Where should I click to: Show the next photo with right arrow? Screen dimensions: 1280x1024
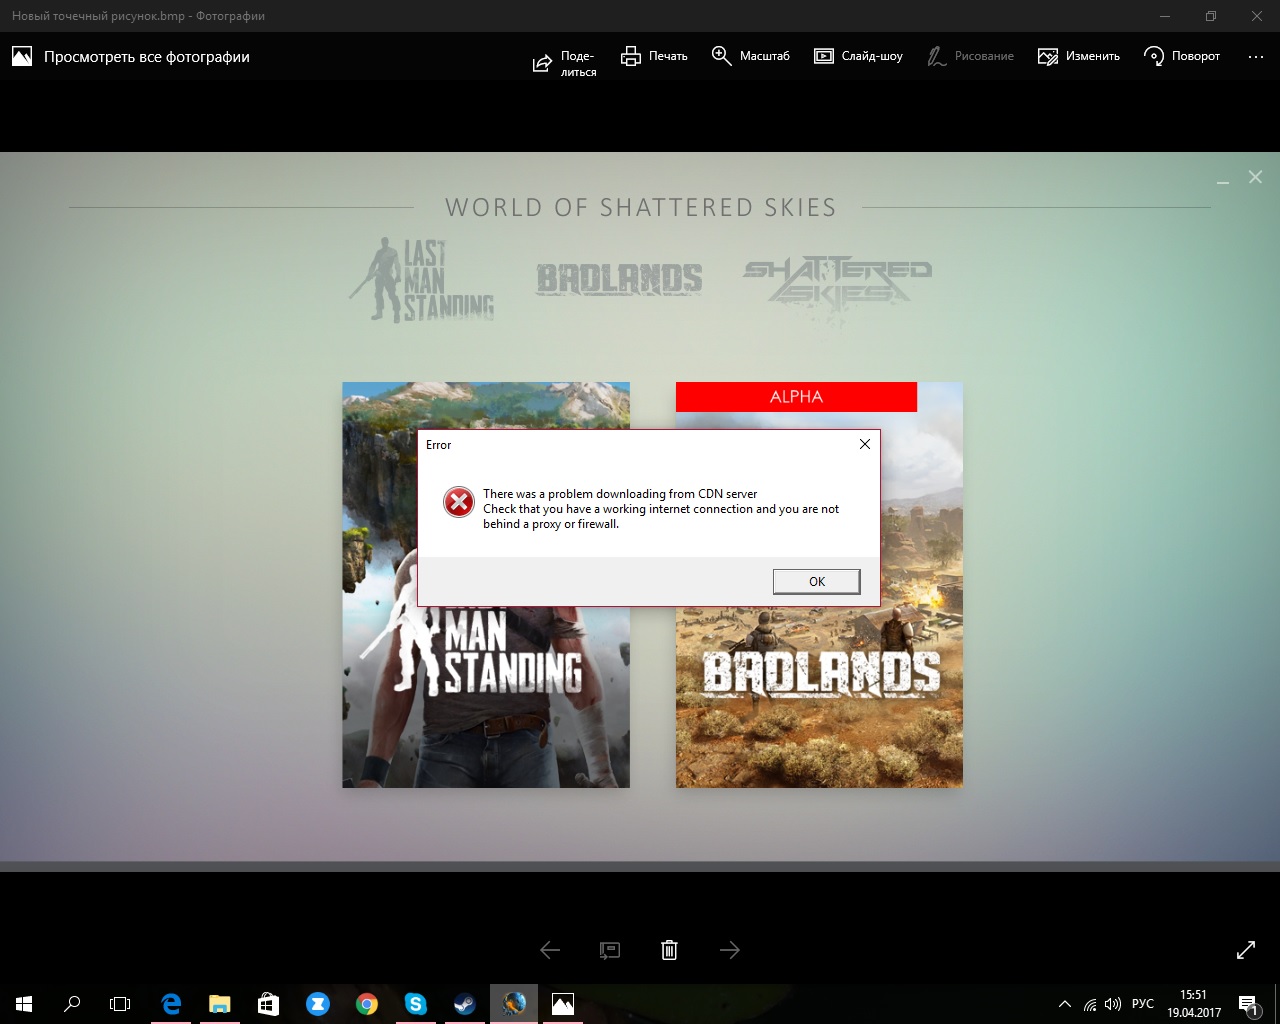[x=730, y=950]
